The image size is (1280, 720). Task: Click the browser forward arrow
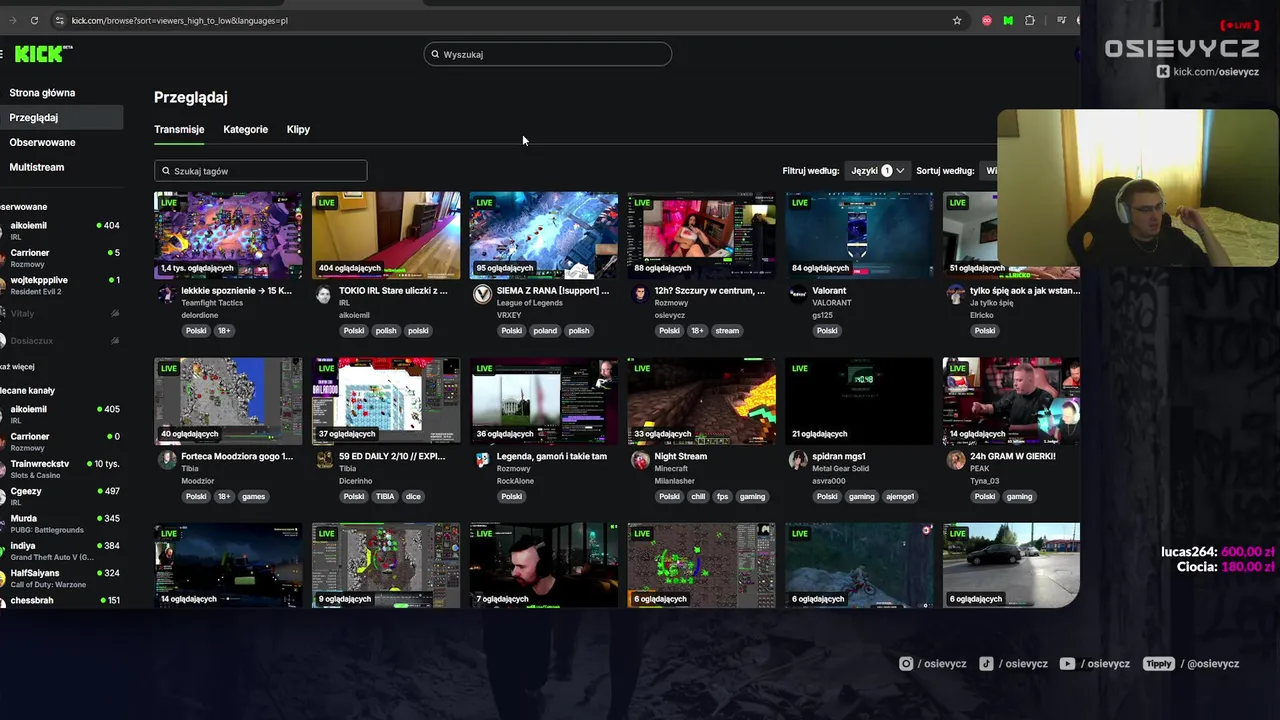click(x=12, y=20)
